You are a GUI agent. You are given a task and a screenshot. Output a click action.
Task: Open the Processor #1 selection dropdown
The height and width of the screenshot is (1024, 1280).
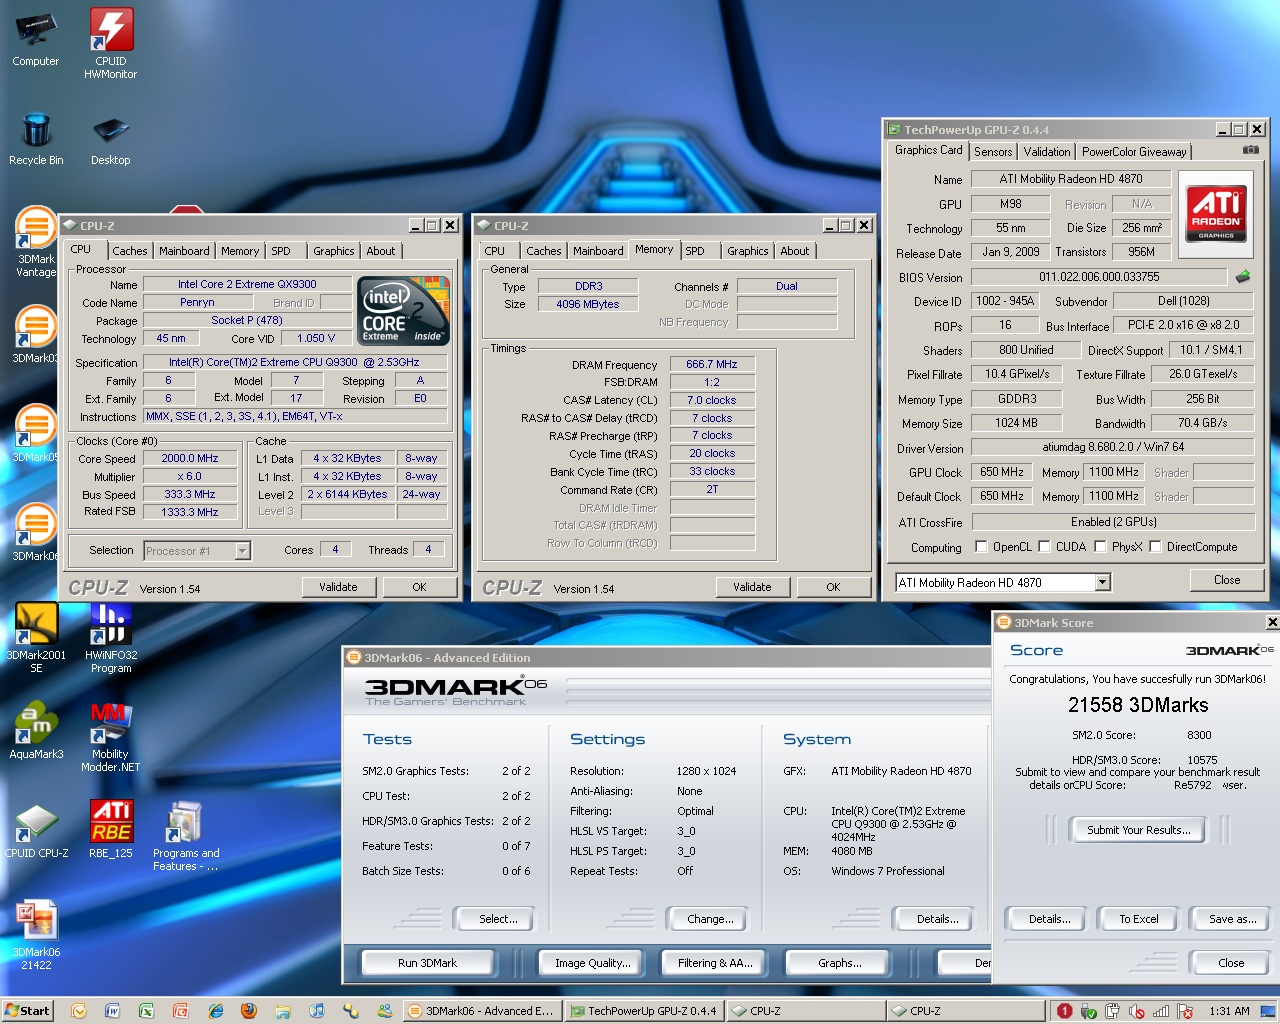[242, 551]
